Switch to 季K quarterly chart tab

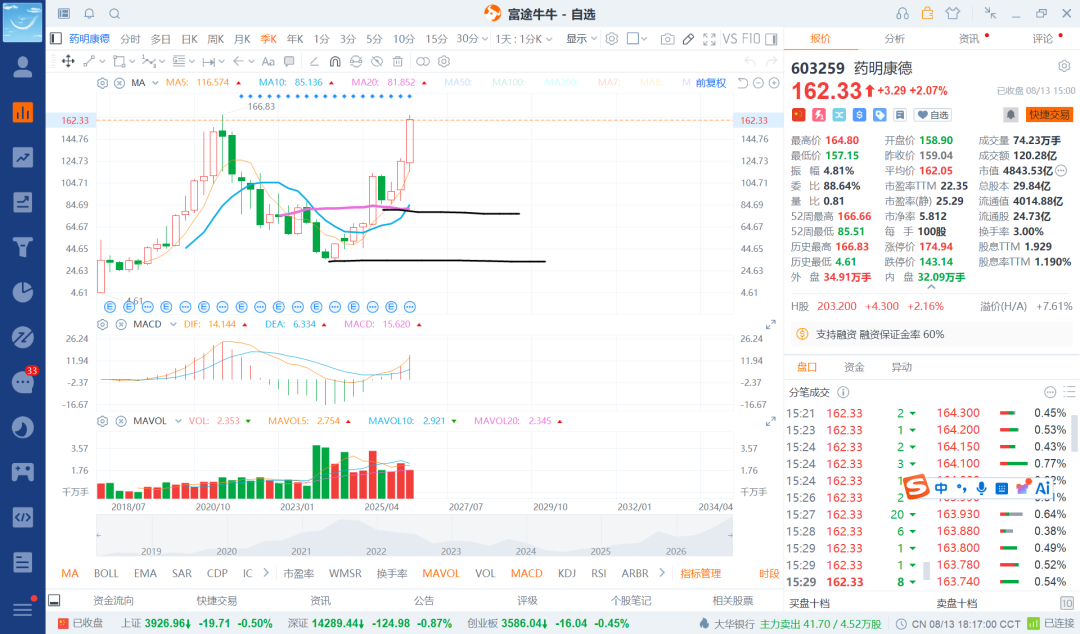[x=268, y=39]
